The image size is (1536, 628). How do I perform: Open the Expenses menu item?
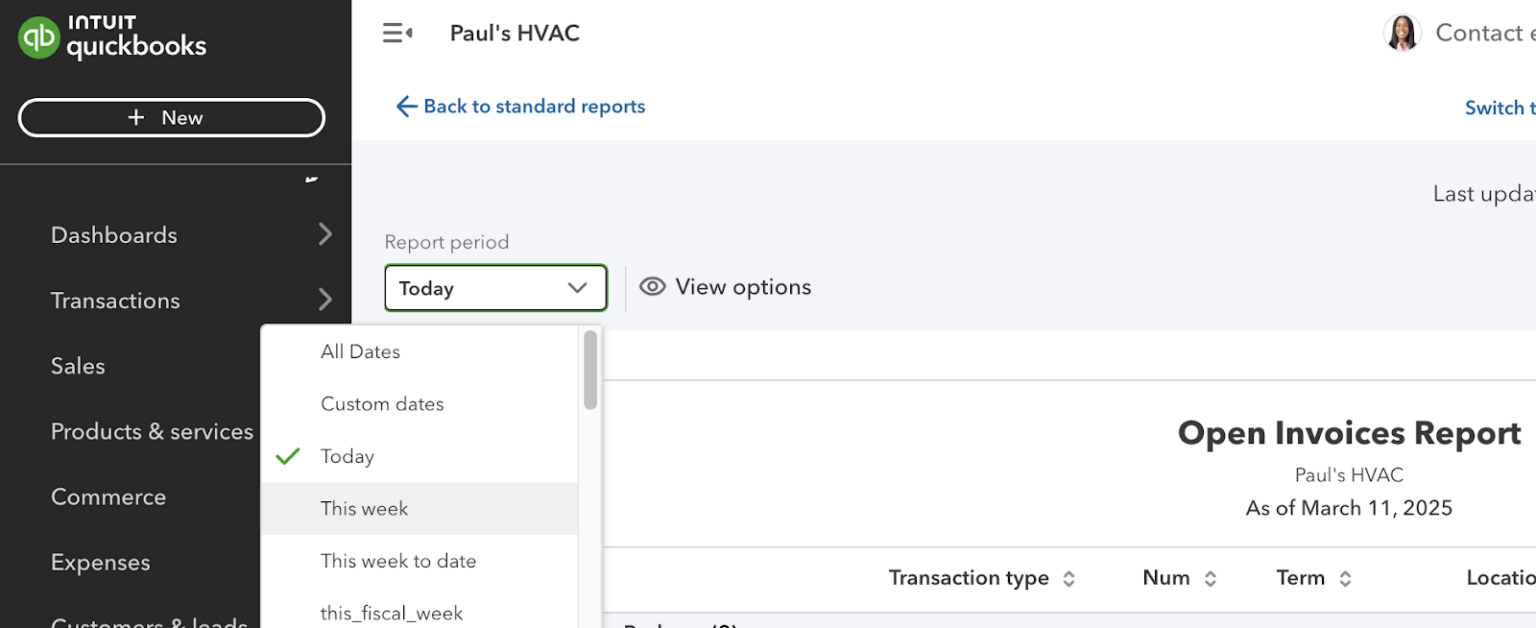[x=100, y=562]
